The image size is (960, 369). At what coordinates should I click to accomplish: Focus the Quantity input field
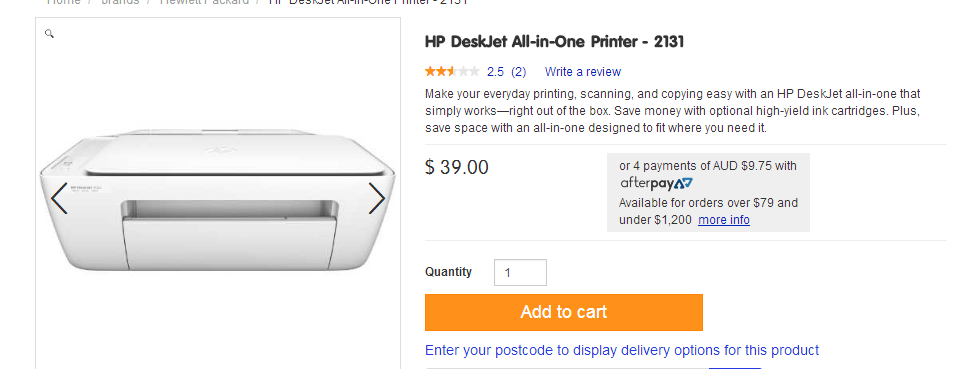pyautogui.click(x=520, y=272)
